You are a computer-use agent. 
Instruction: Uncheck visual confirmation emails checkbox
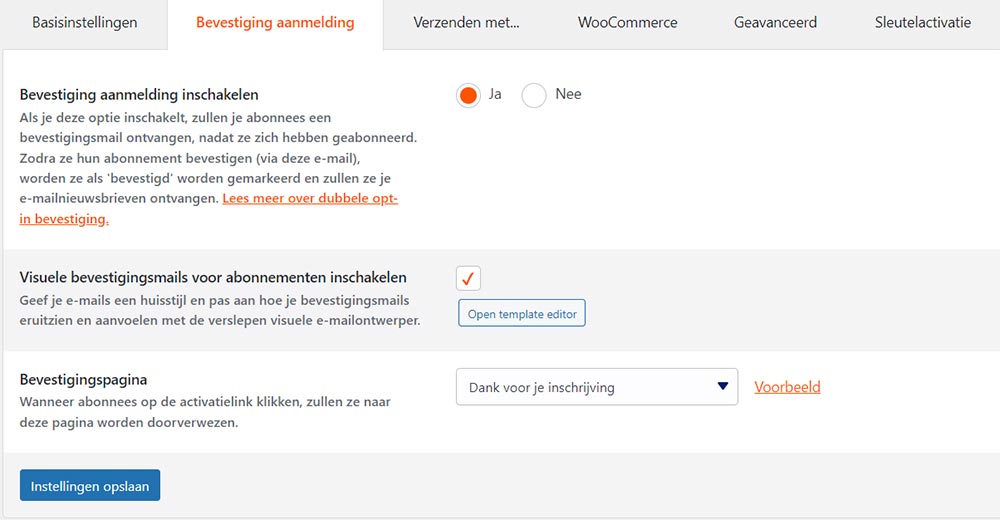coord(468,278)
